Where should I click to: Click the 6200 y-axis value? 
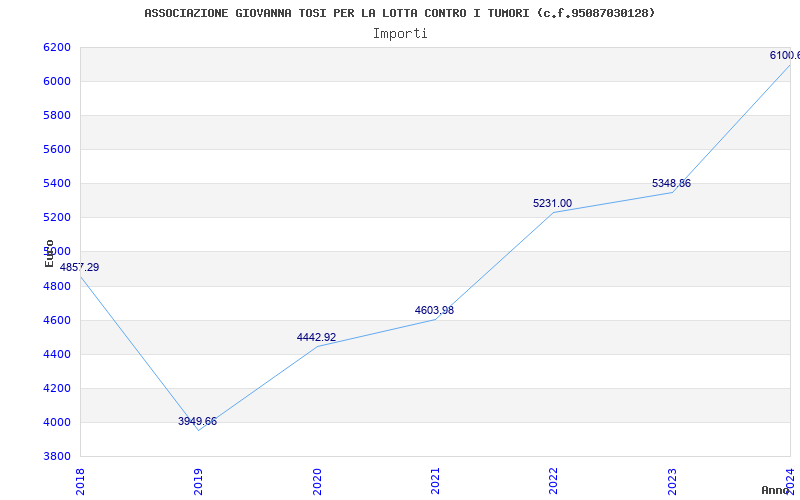(x=57, y=47)
